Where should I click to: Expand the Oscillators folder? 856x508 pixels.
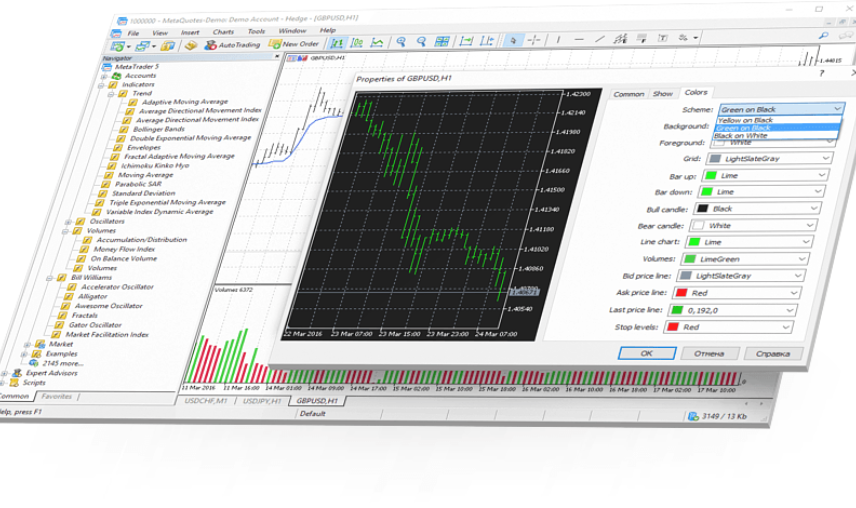point(68,222)
